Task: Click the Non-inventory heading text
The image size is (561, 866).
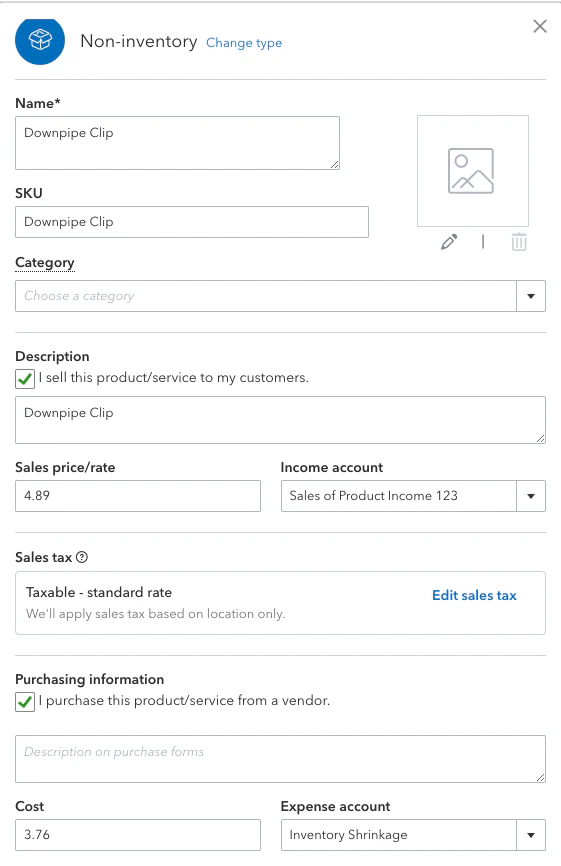Action: pyautogui.click(x=139, y=41)
